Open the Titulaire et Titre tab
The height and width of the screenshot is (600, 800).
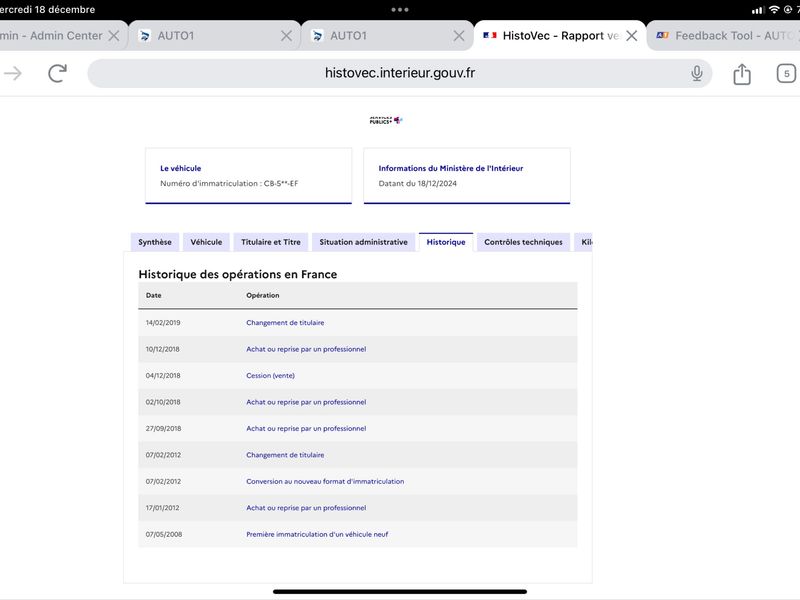coord(271,242)
